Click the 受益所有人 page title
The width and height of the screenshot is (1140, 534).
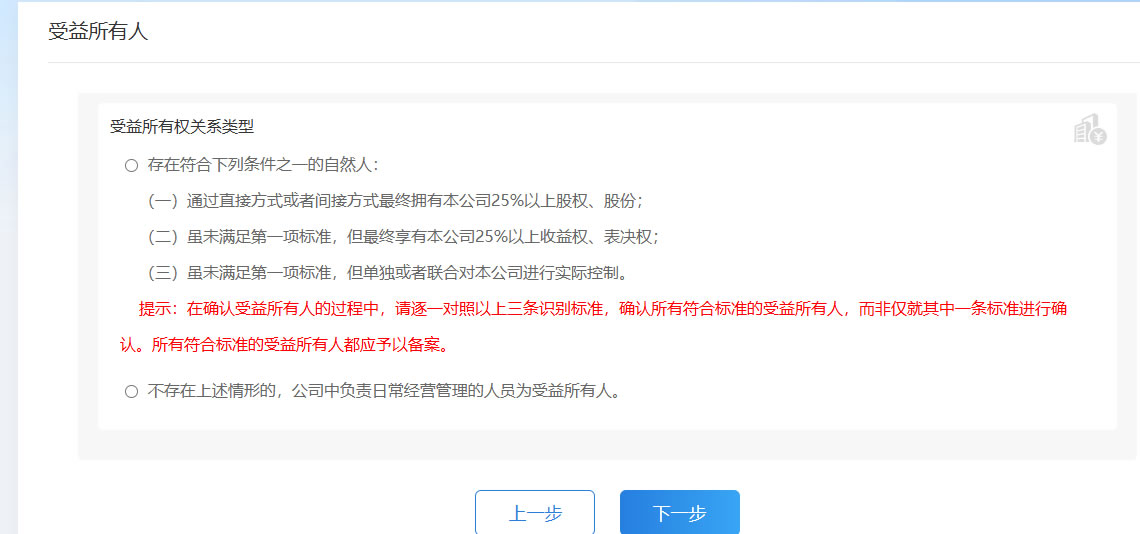click(x=98, y=31)
